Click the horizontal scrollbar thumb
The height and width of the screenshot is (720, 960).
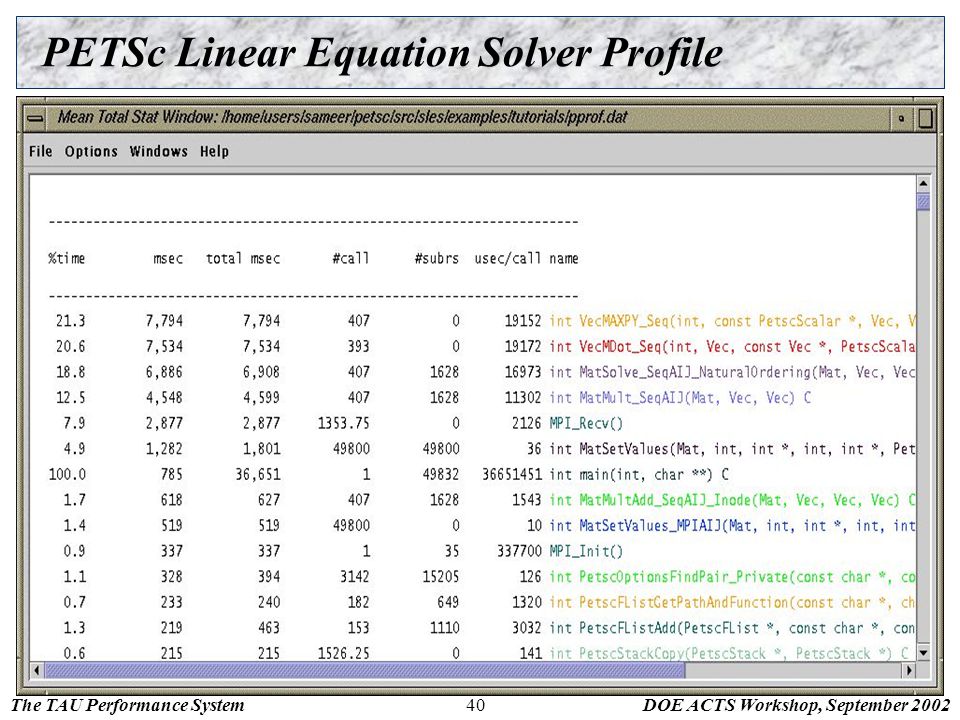click(x=365, y=670)
